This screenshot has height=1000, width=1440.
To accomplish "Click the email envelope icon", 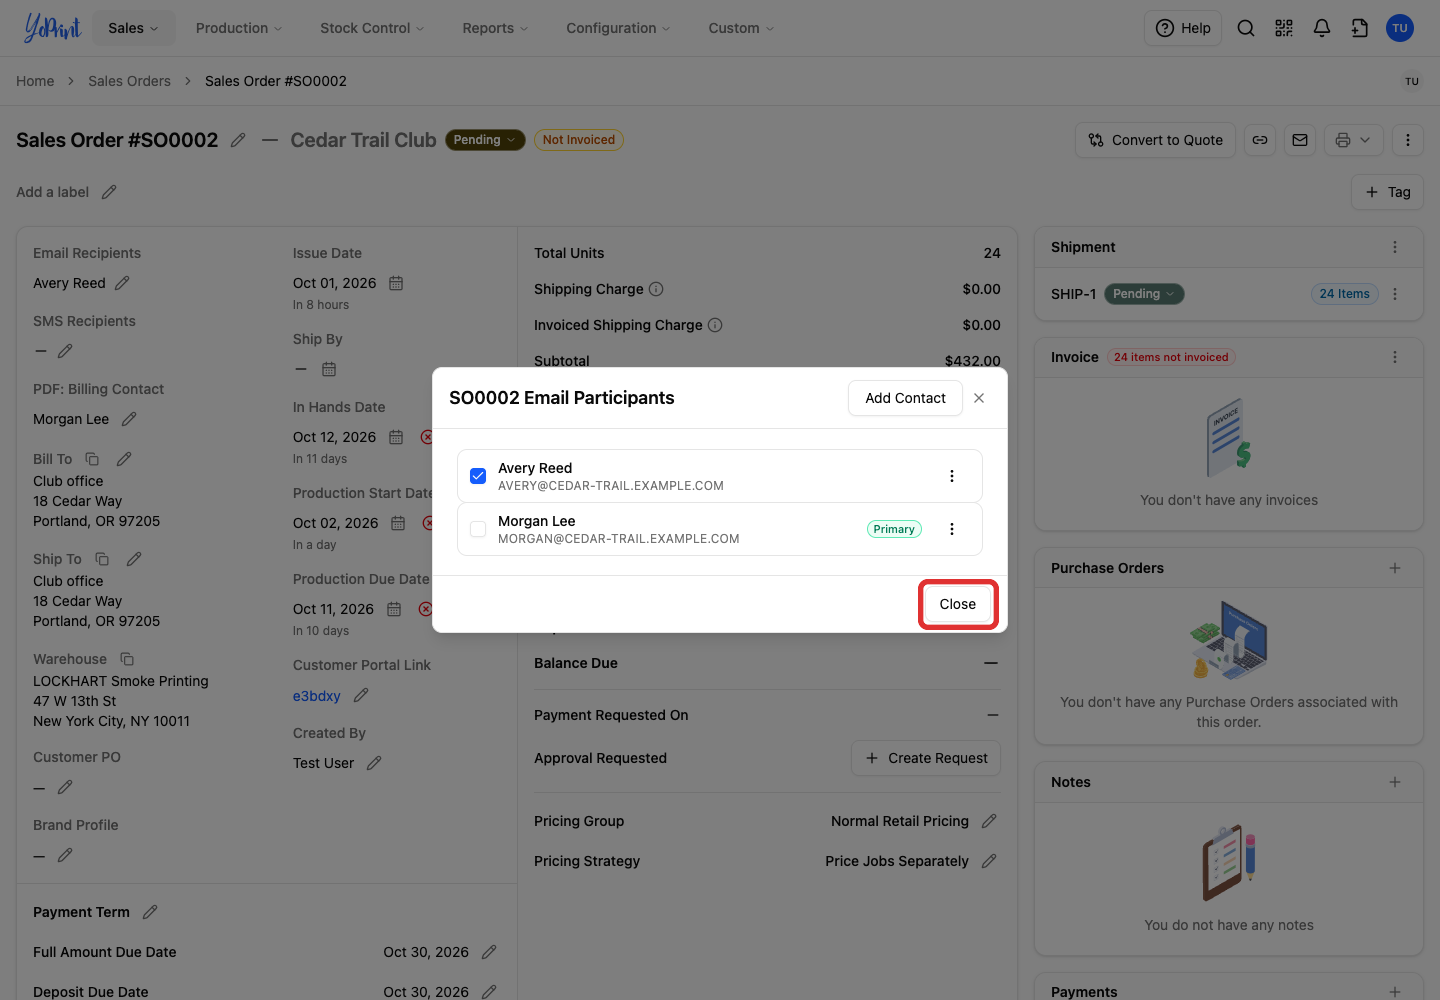I will click(1300, 140).
